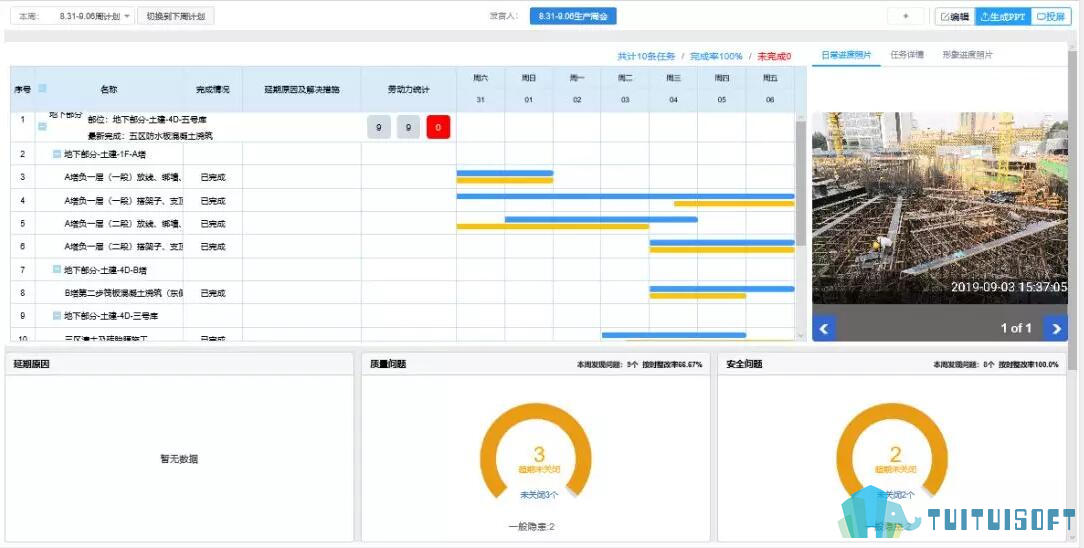Collapse the row 1 地下部分 tree node
Screen dimensions: 1084x548
42,126
